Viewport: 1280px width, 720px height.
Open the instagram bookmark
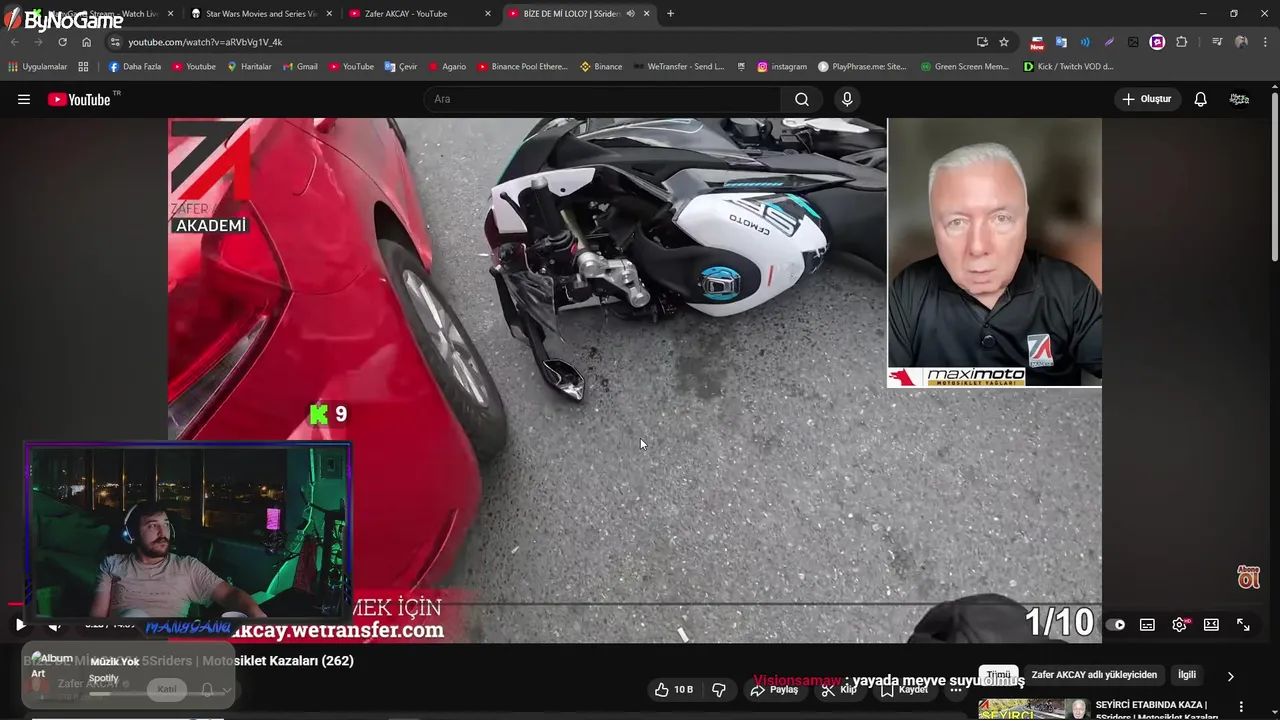781,67
